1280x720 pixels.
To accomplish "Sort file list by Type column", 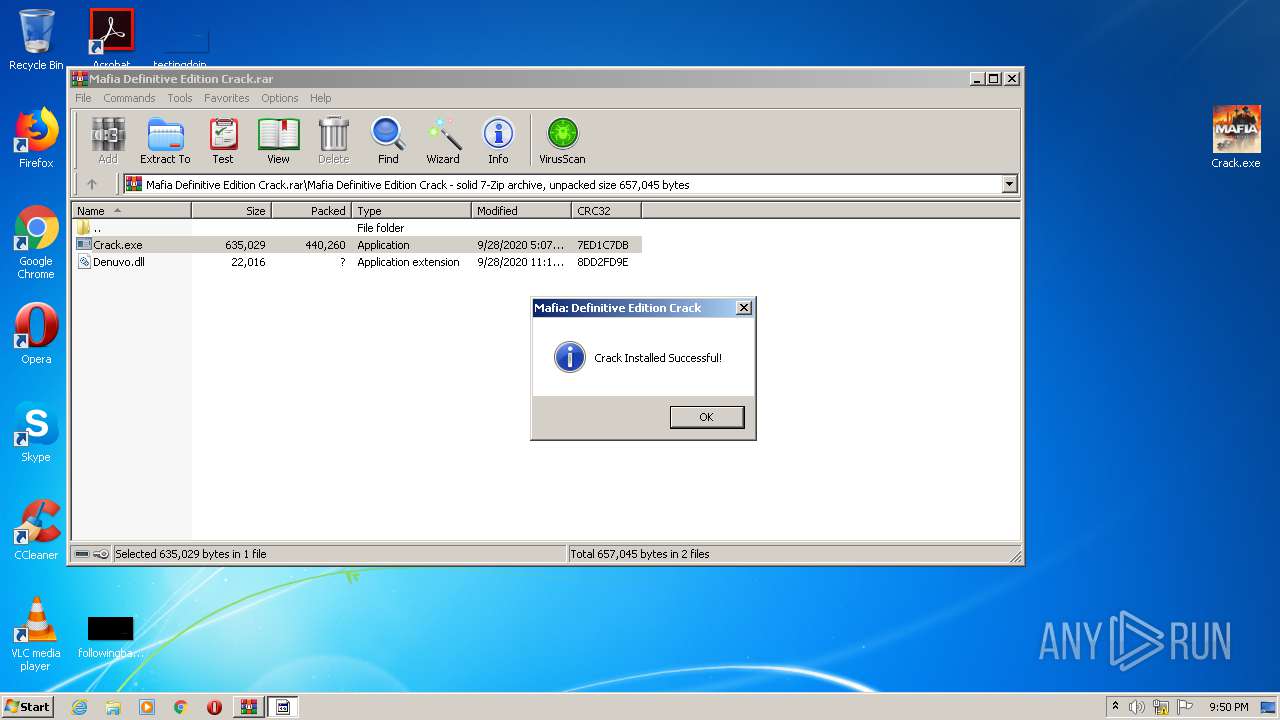I will (x=411, y=210).
